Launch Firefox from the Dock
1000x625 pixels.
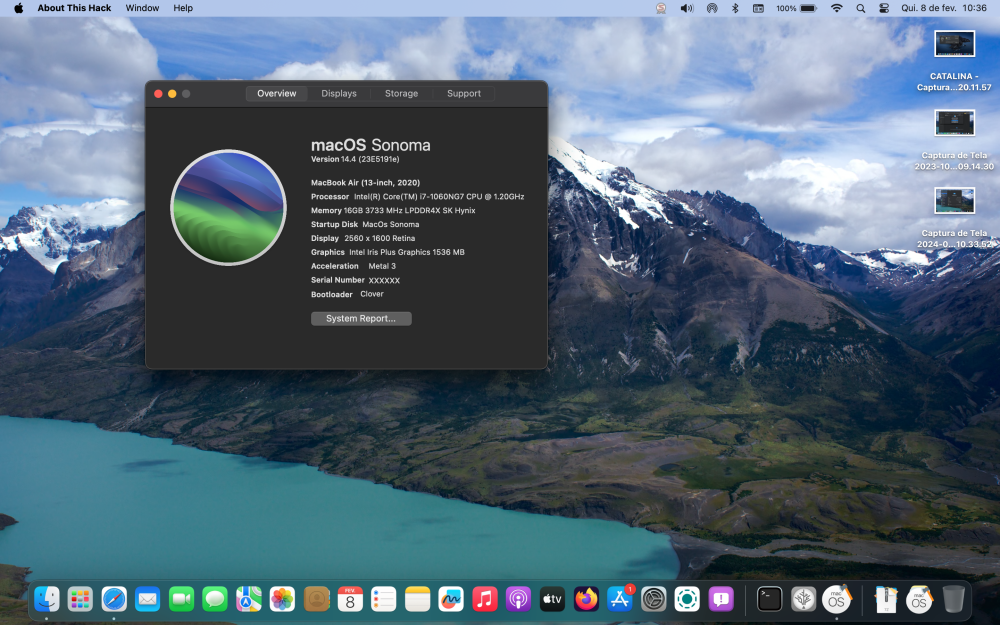[586, 599]
